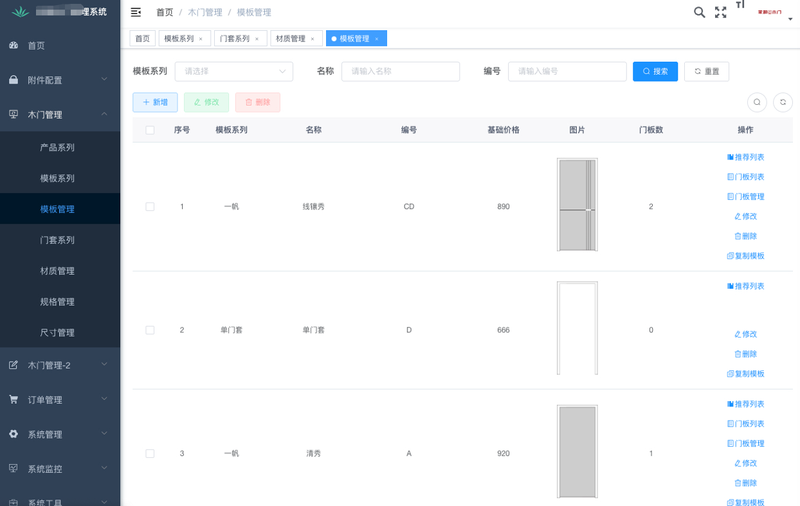Expand the 订单管理 sidebar menu
The image size is (800, 506).
[60, 400]
